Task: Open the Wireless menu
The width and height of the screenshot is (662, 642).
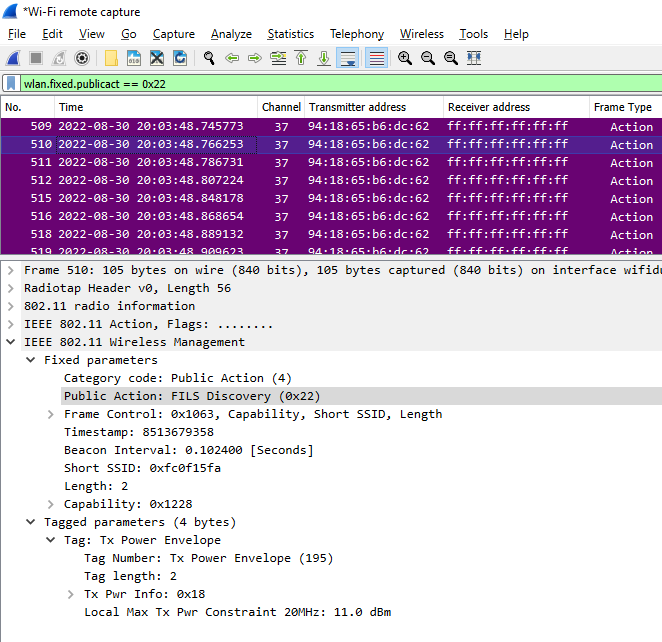Action: [x=421, y=34]
